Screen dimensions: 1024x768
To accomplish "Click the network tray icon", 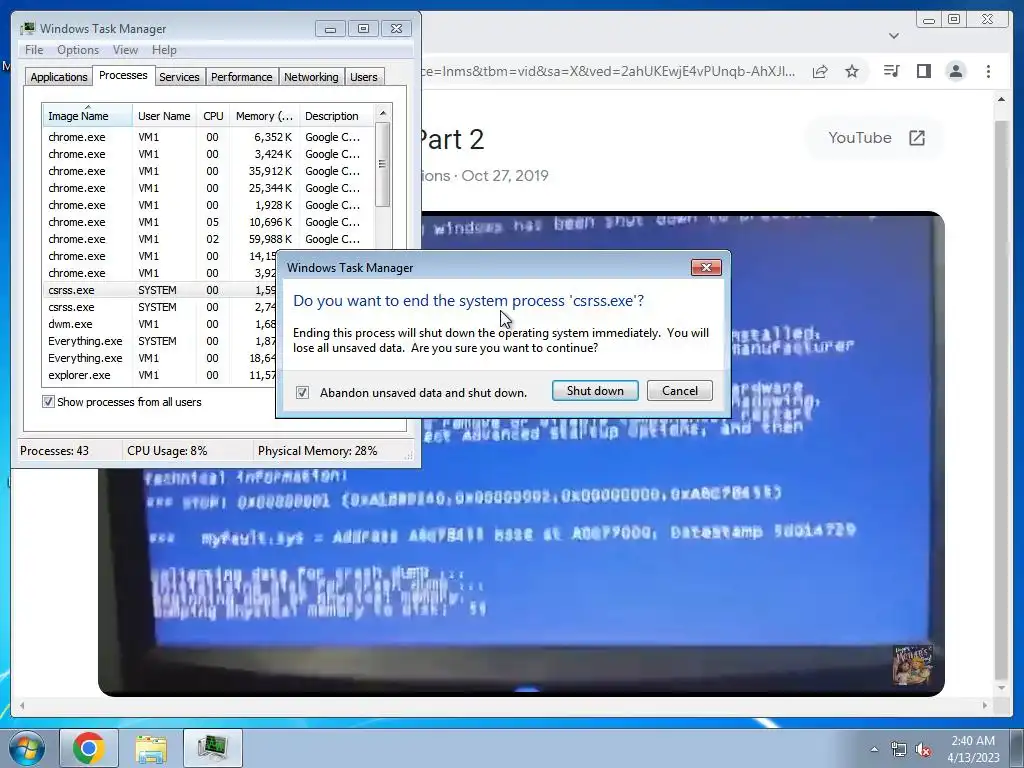I will tap(899, 749).
